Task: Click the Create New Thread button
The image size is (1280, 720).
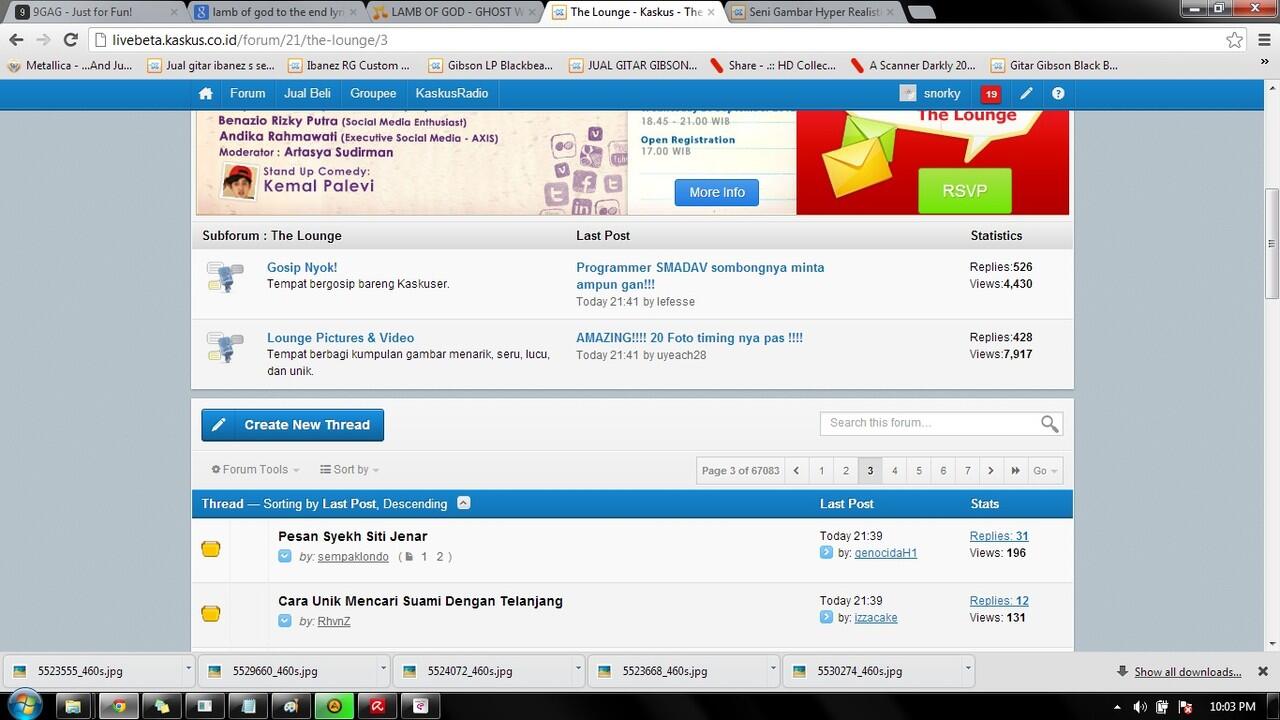Action: point(292,425)
